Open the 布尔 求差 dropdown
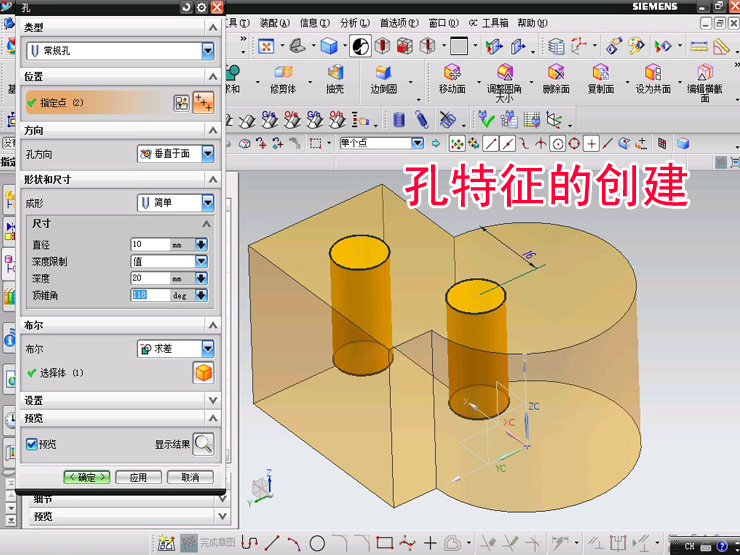 pos(208,349)
